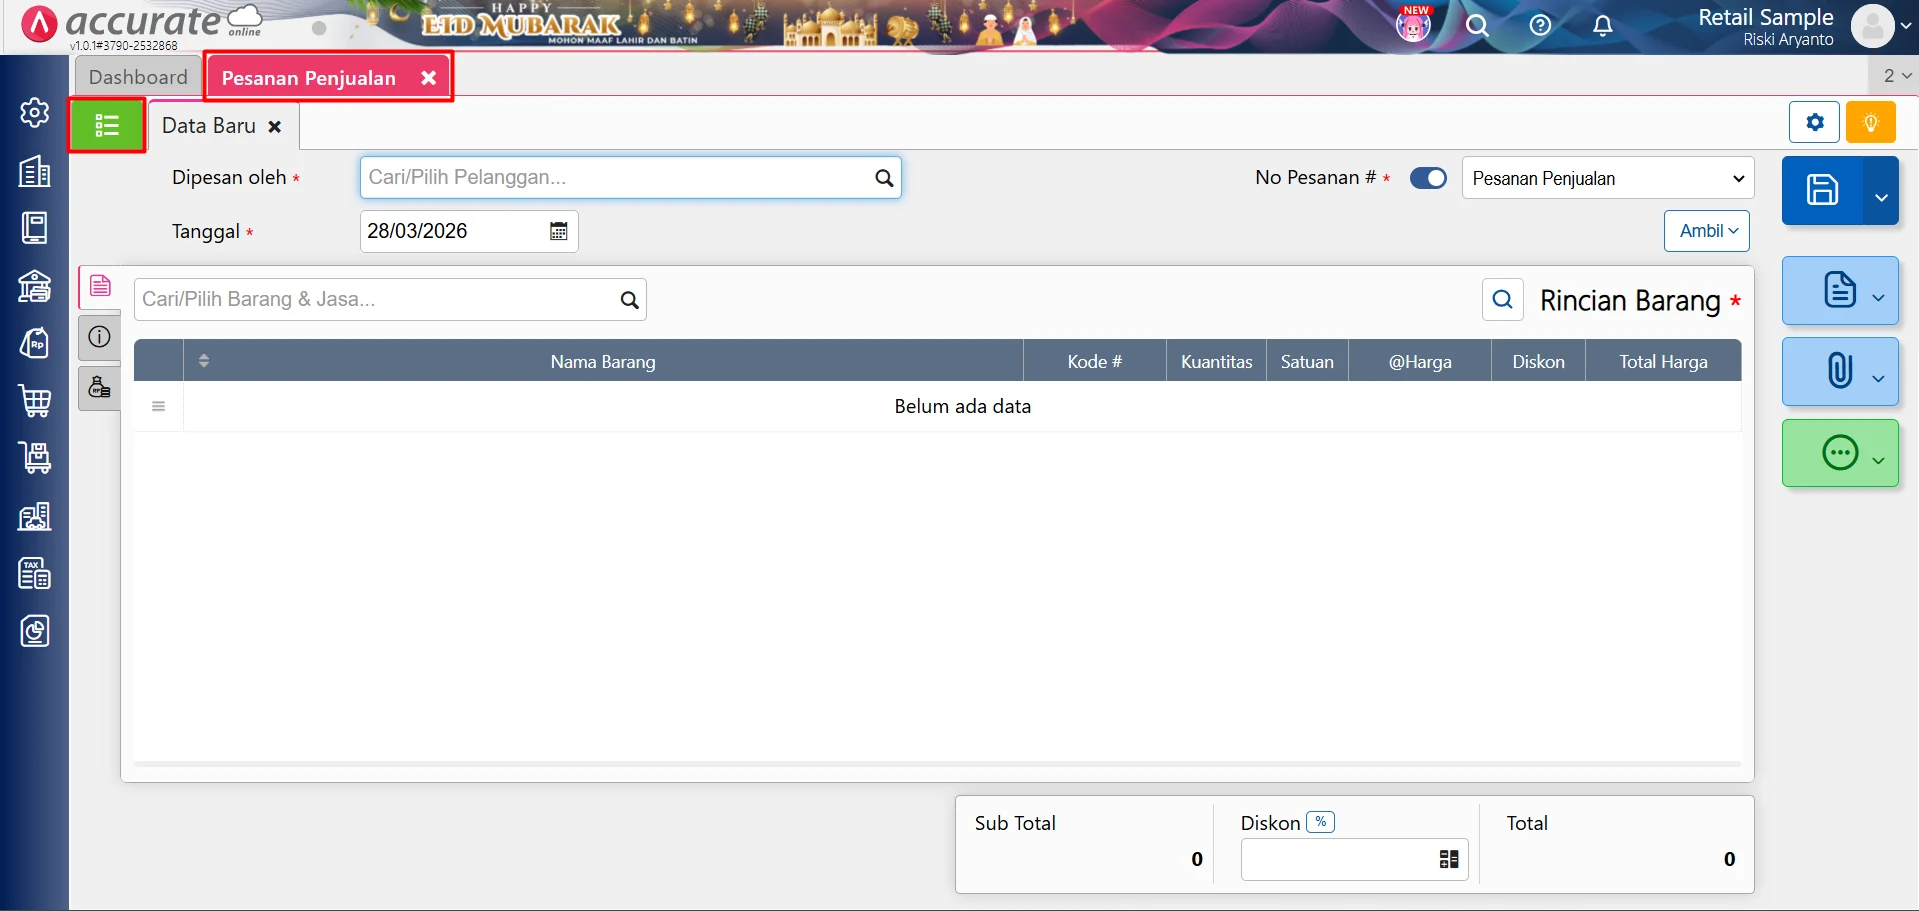The image size is (1919, 911).
Task: Open the tax report sidebar icon
Action: pyautogui.click(x=35, y=574)
